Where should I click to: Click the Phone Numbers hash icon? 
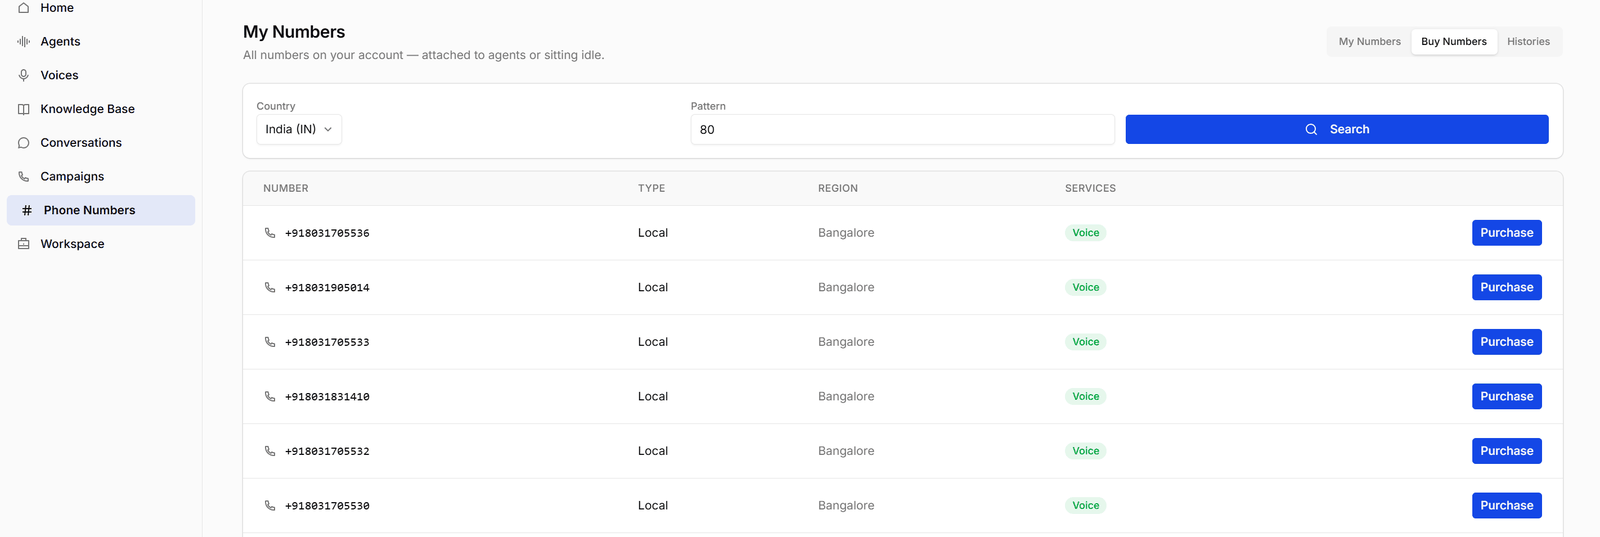click(x=27, y=210)
